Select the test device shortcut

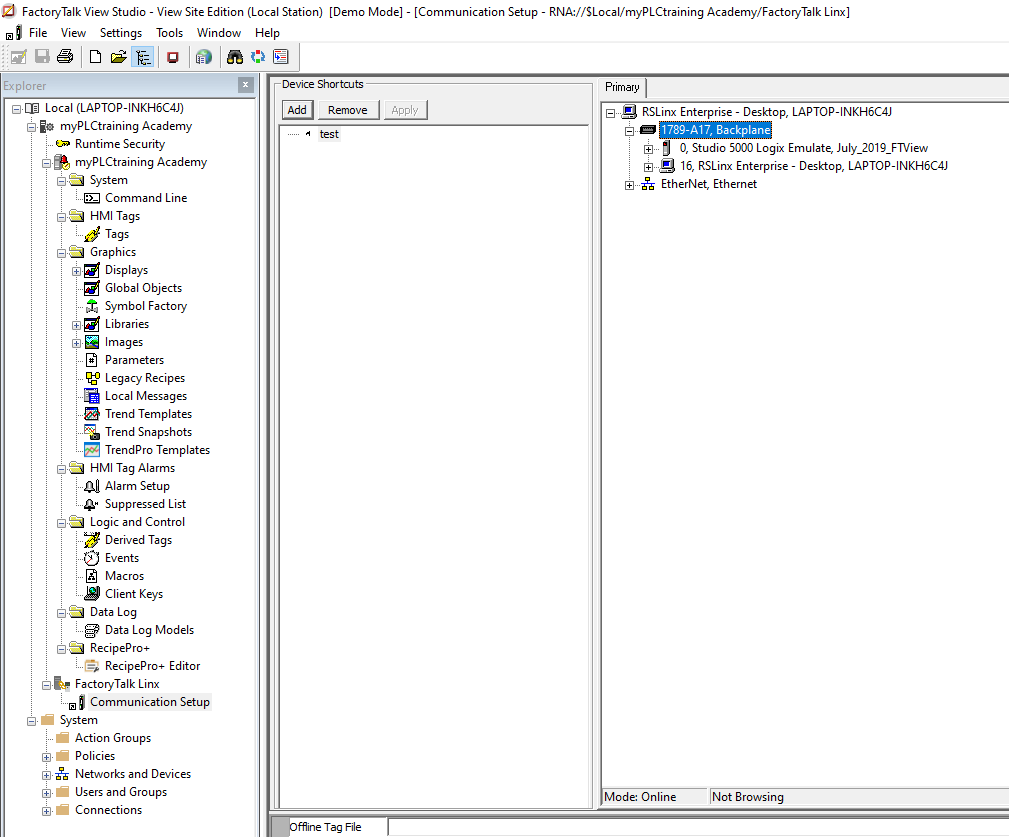click(x=329, y=134)
